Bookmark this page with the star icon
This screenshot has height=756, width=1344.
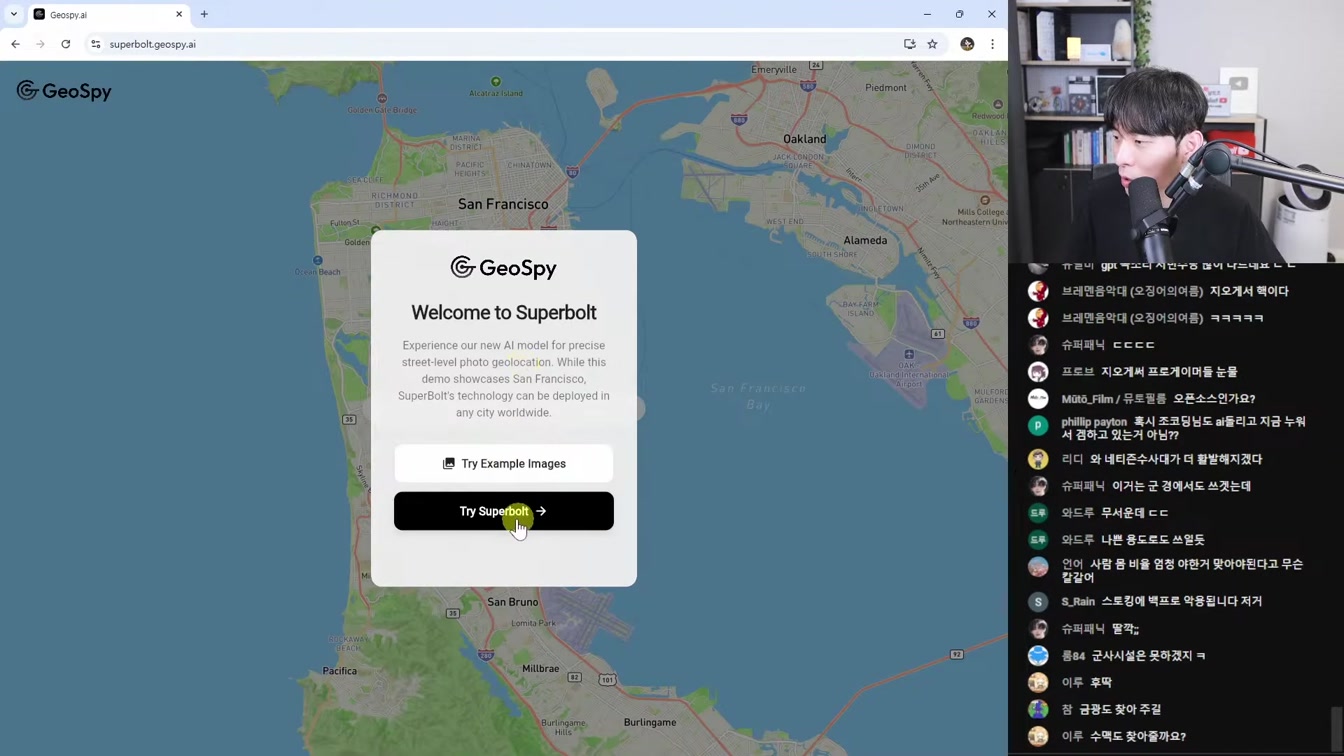932,44
